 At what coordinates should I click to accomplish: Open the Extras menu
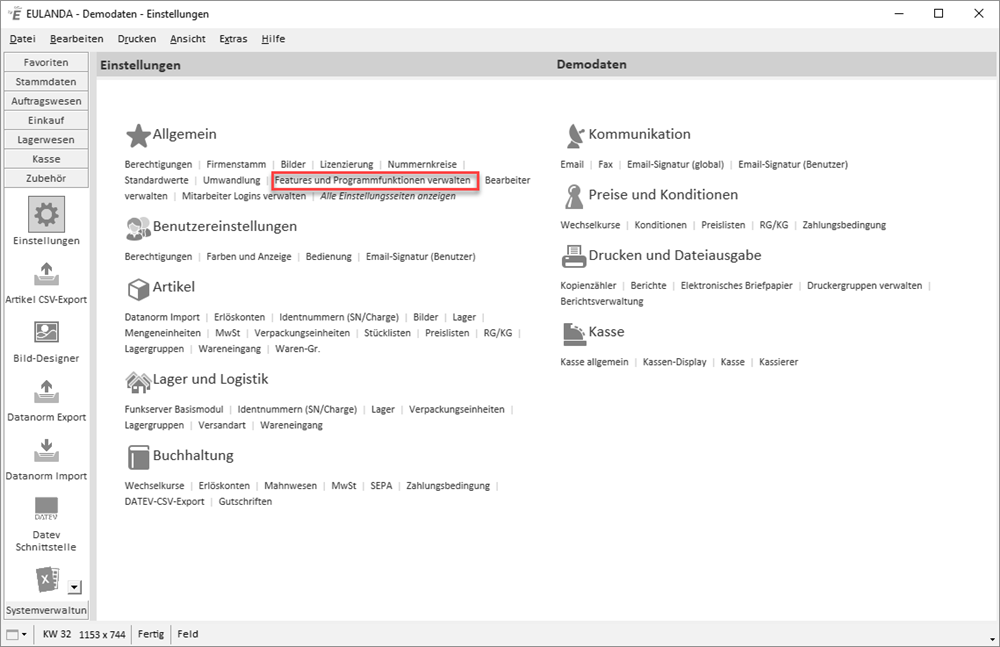[x=233, y=39]
